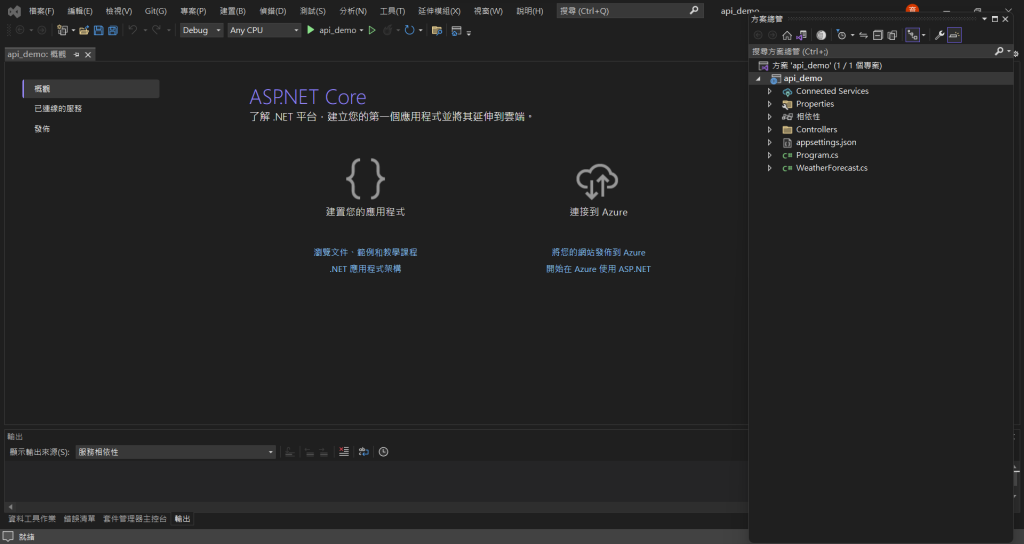Image resolution: width=1024 pixels, height=544 pixels.
Task: Expand the Properties node
Action: click(770, 104)
